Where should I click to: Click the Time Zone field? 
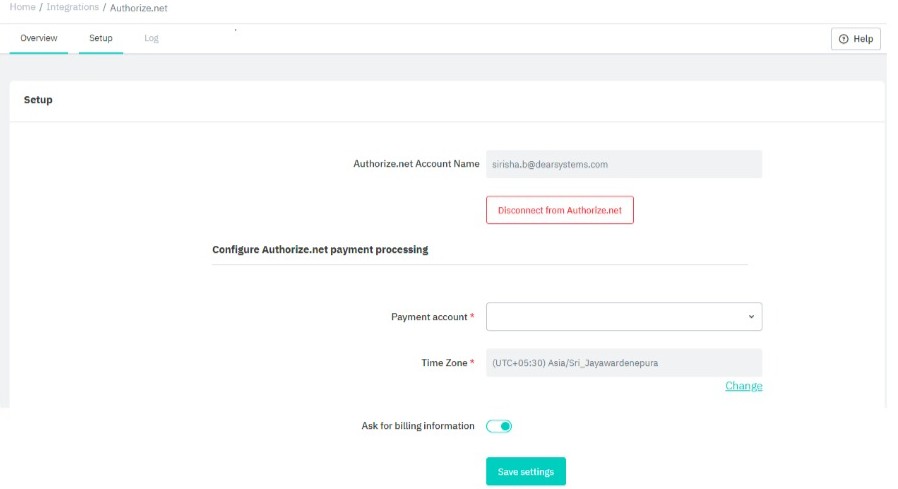(623, 363)
